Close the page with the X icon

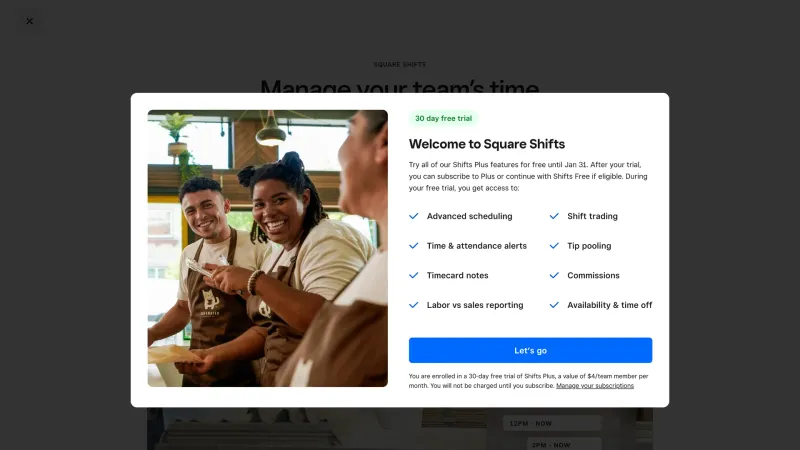30,21
